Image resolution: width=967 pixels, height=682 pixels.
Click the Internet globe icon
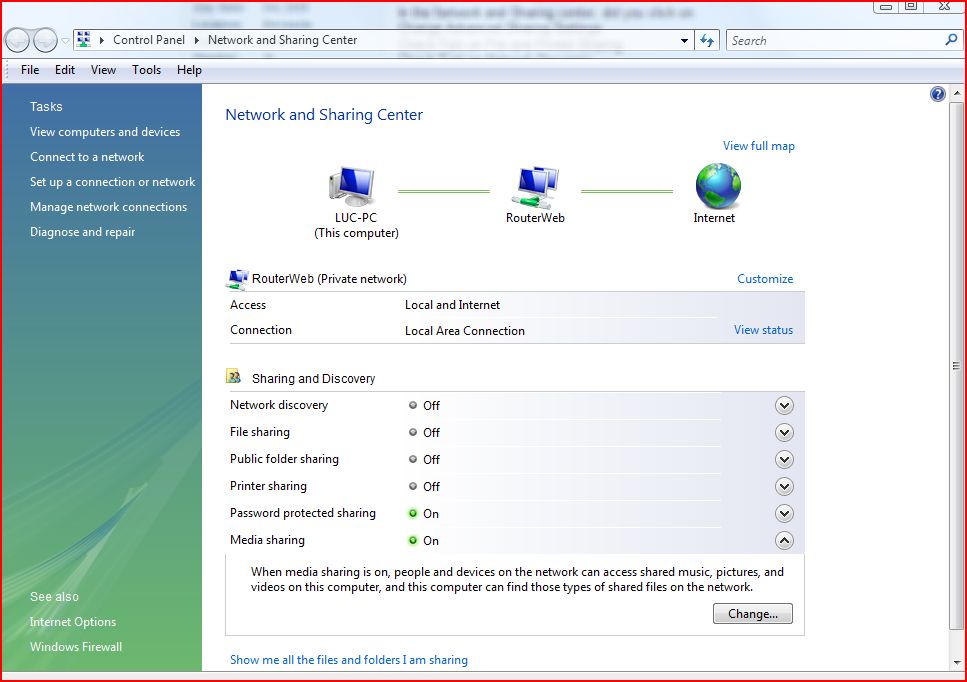click(717, 186)
